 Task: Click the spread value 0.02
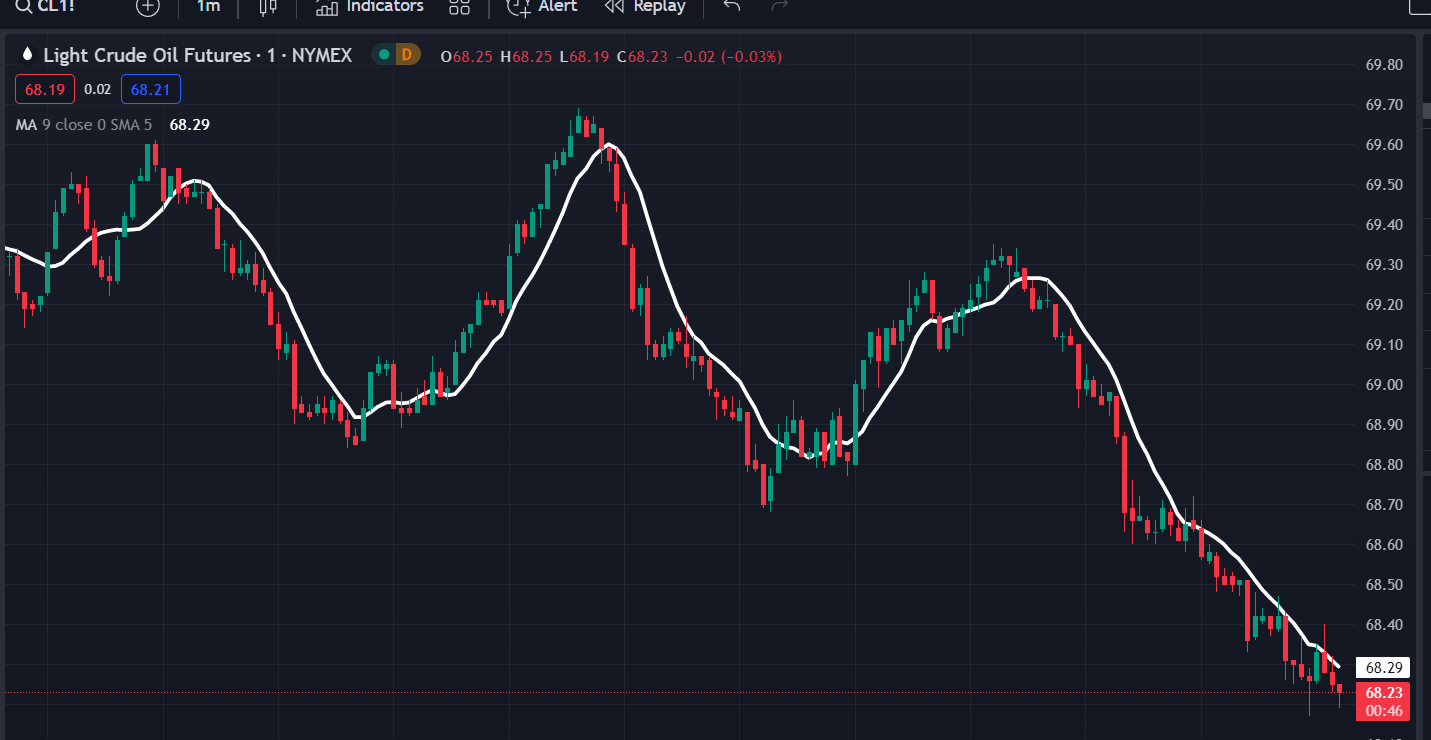(98, 88)
